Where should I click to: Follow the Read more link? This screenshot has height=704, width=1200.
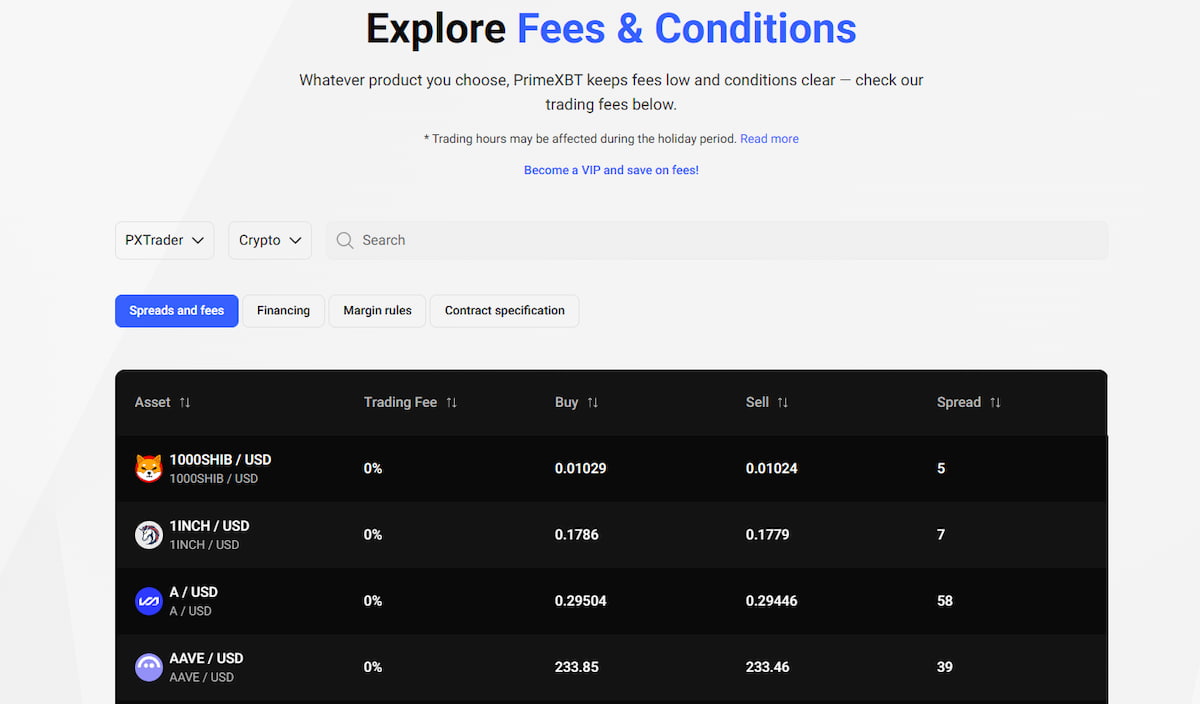pyautogui.click(x=769, y=139)
